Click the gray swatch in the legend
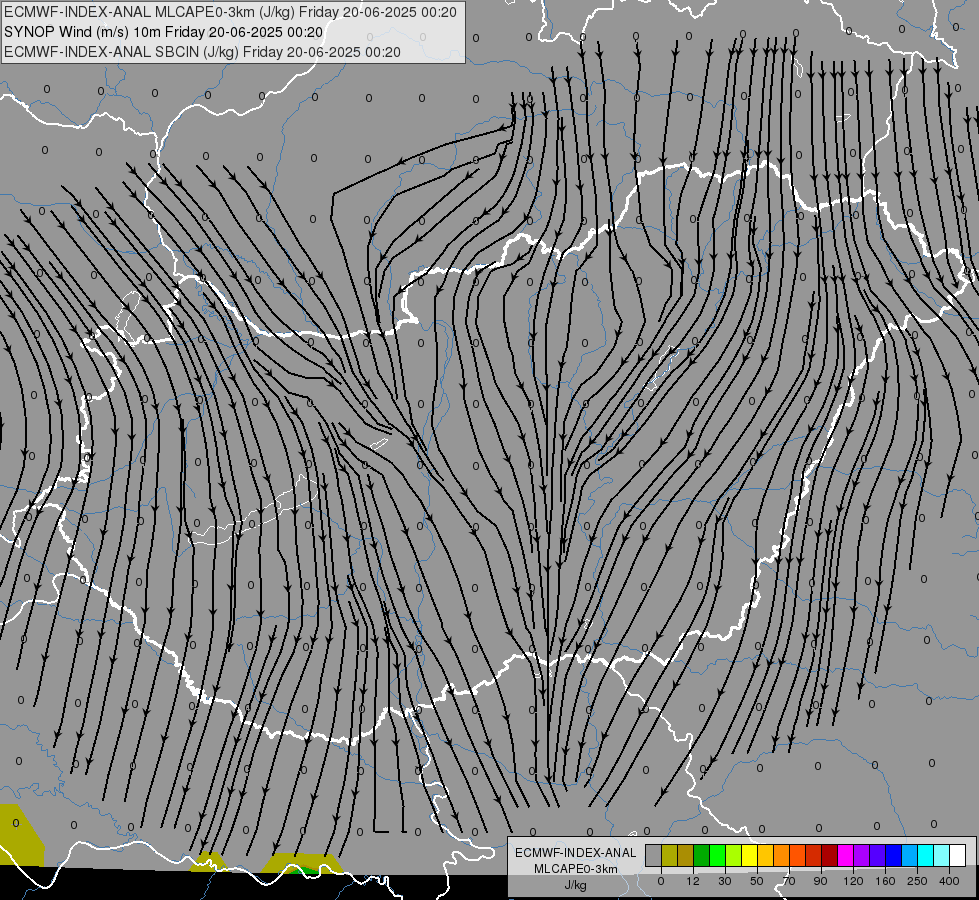Viewport: 979px width, 900px height. tap(653, 855)
